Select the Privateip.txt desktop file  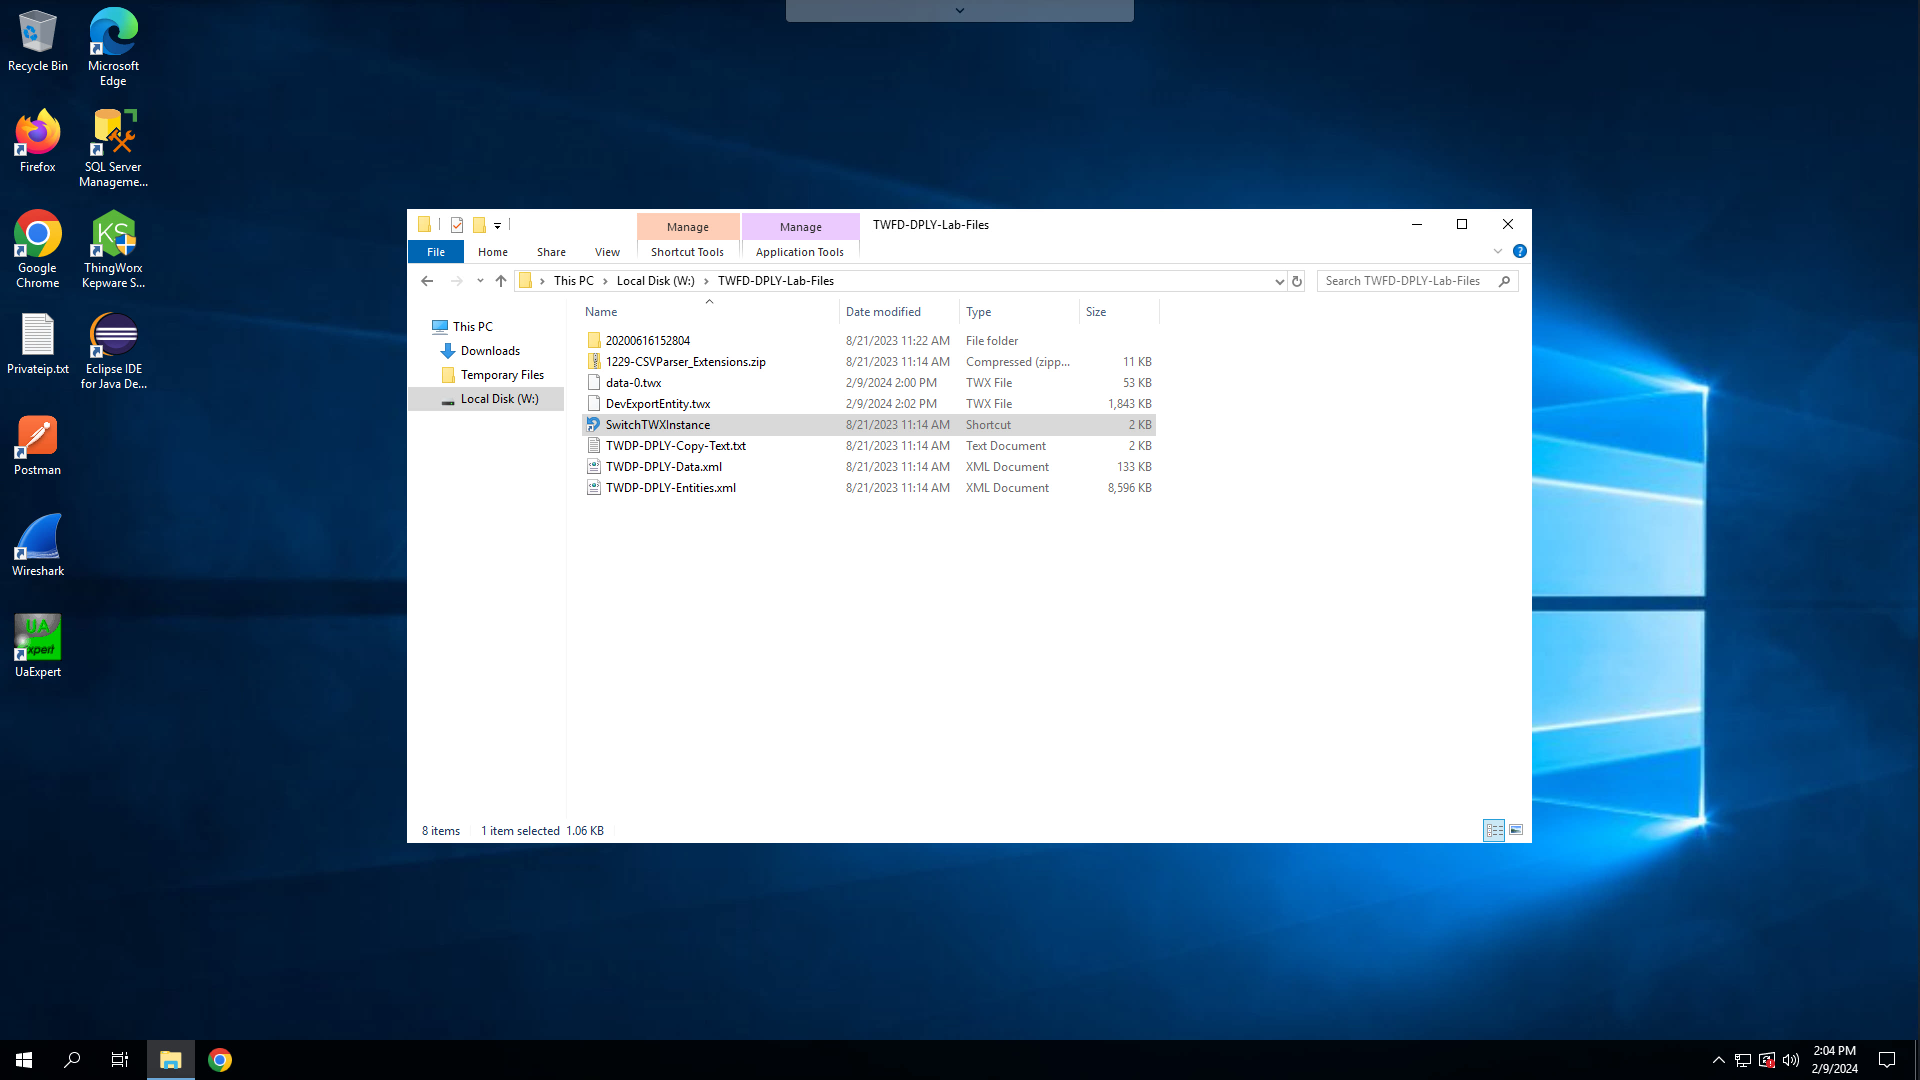(x=38, y=344)
